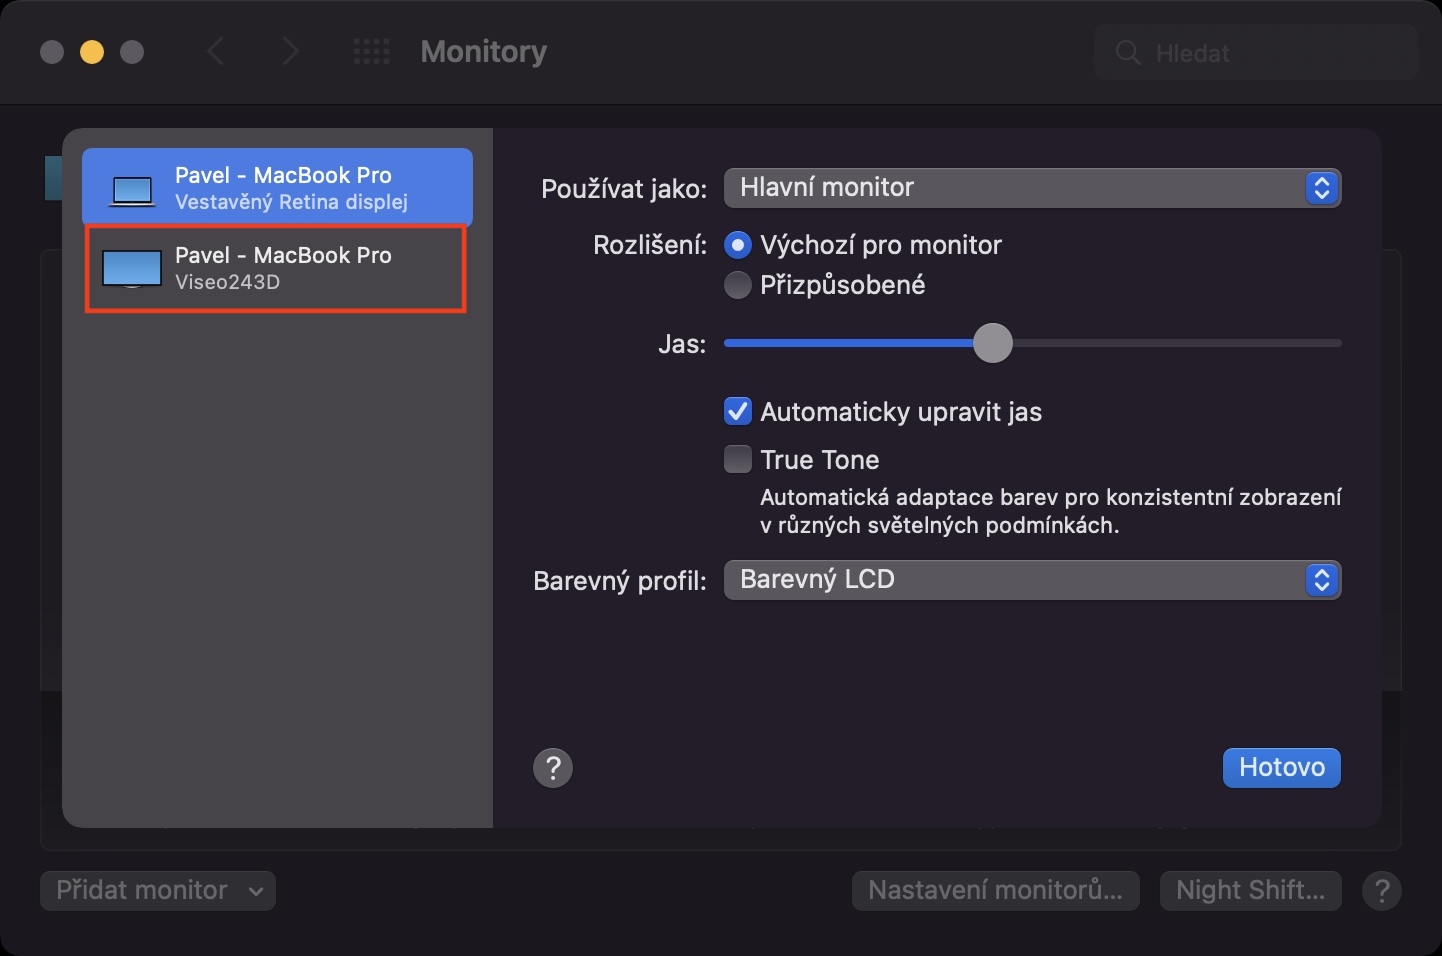Click the Hledat search field
This screenshot has height=956, width=1442.
1270,53
